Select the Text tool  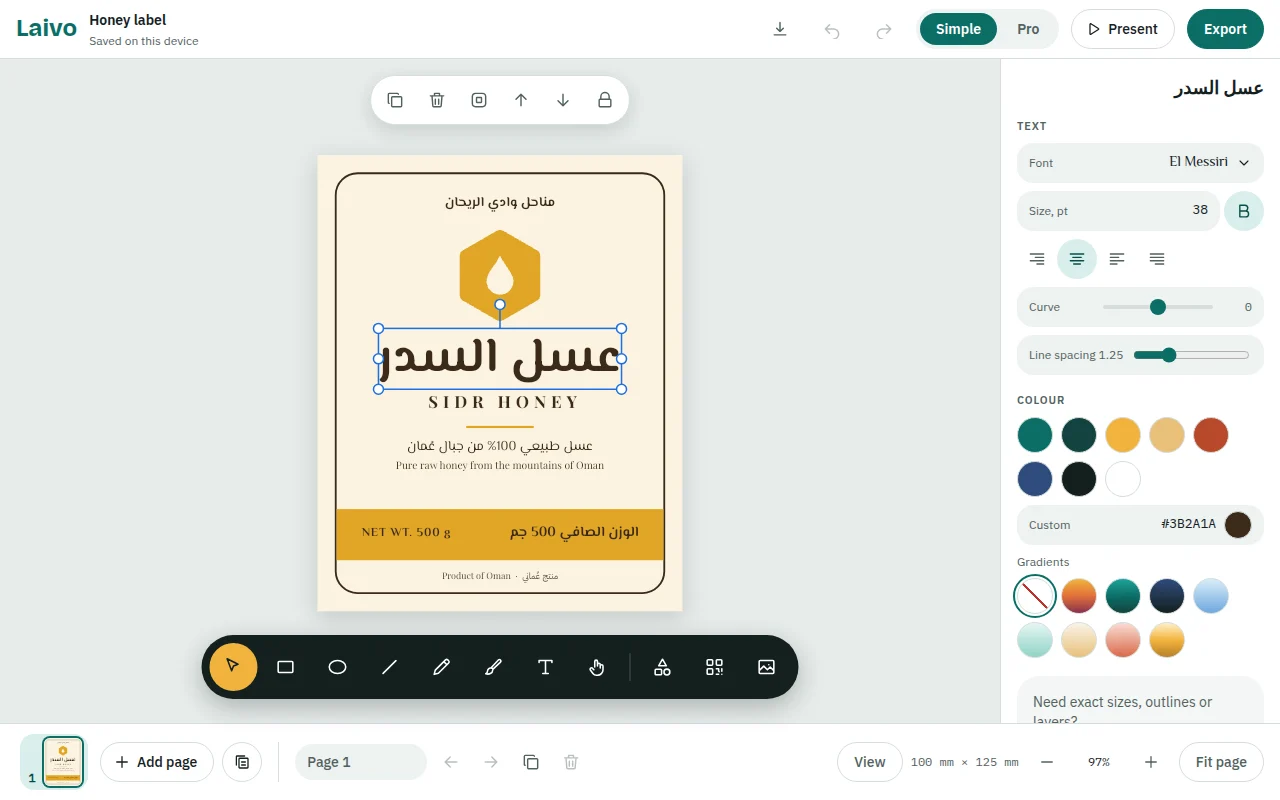click(546, 667)
